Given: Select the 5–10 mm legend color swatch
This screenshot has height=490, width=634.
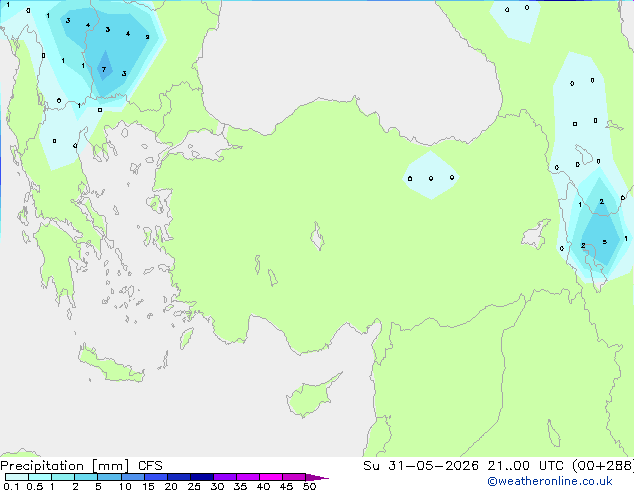Looking at the screenshot, I should pos(109,477).
